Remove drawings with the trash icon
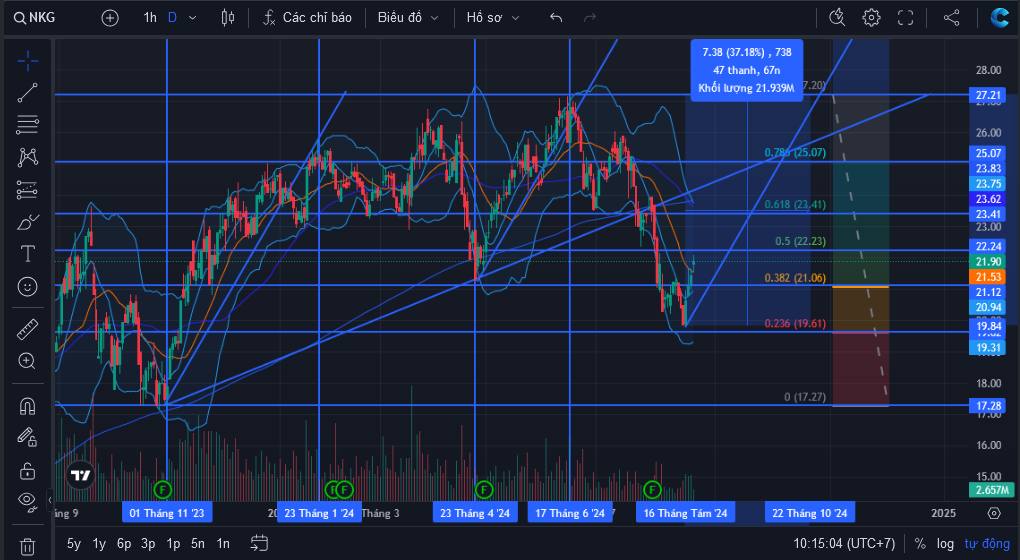This screenshot has width=1020, height=560. click(x=27, y=546)
